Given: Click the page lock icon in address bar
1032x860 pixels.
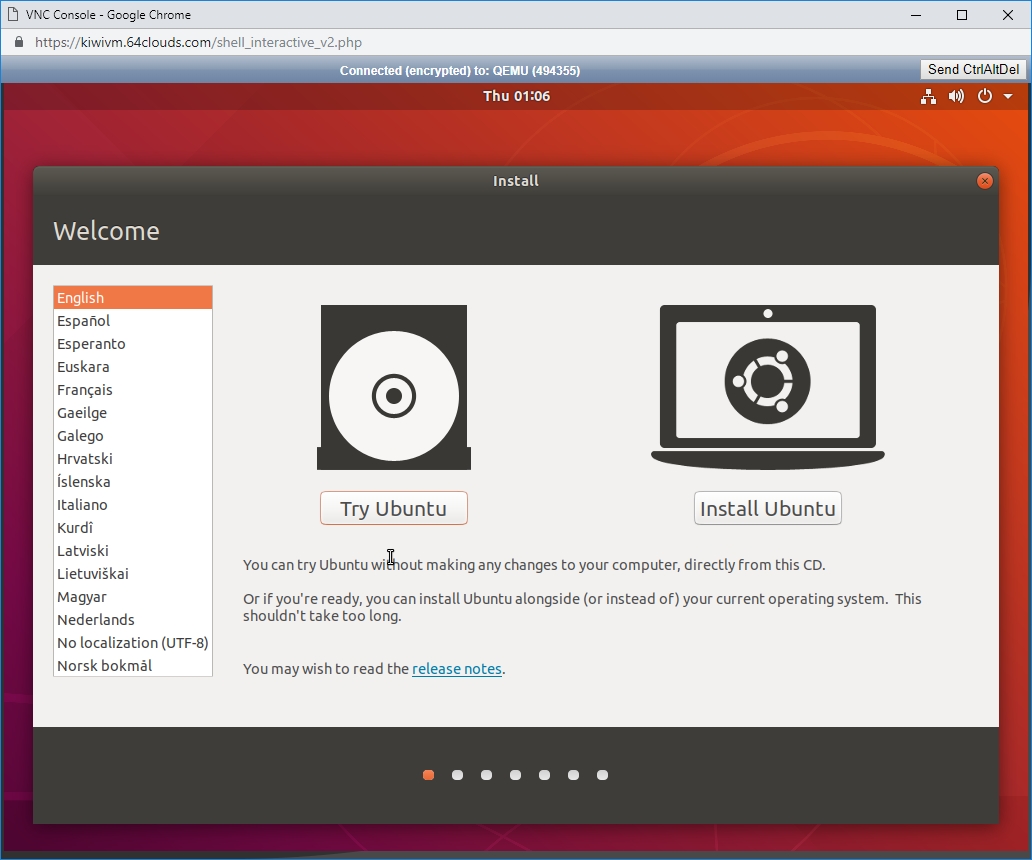Looking at the screenshot, I should pyautogui.click(x=18, y=43).
